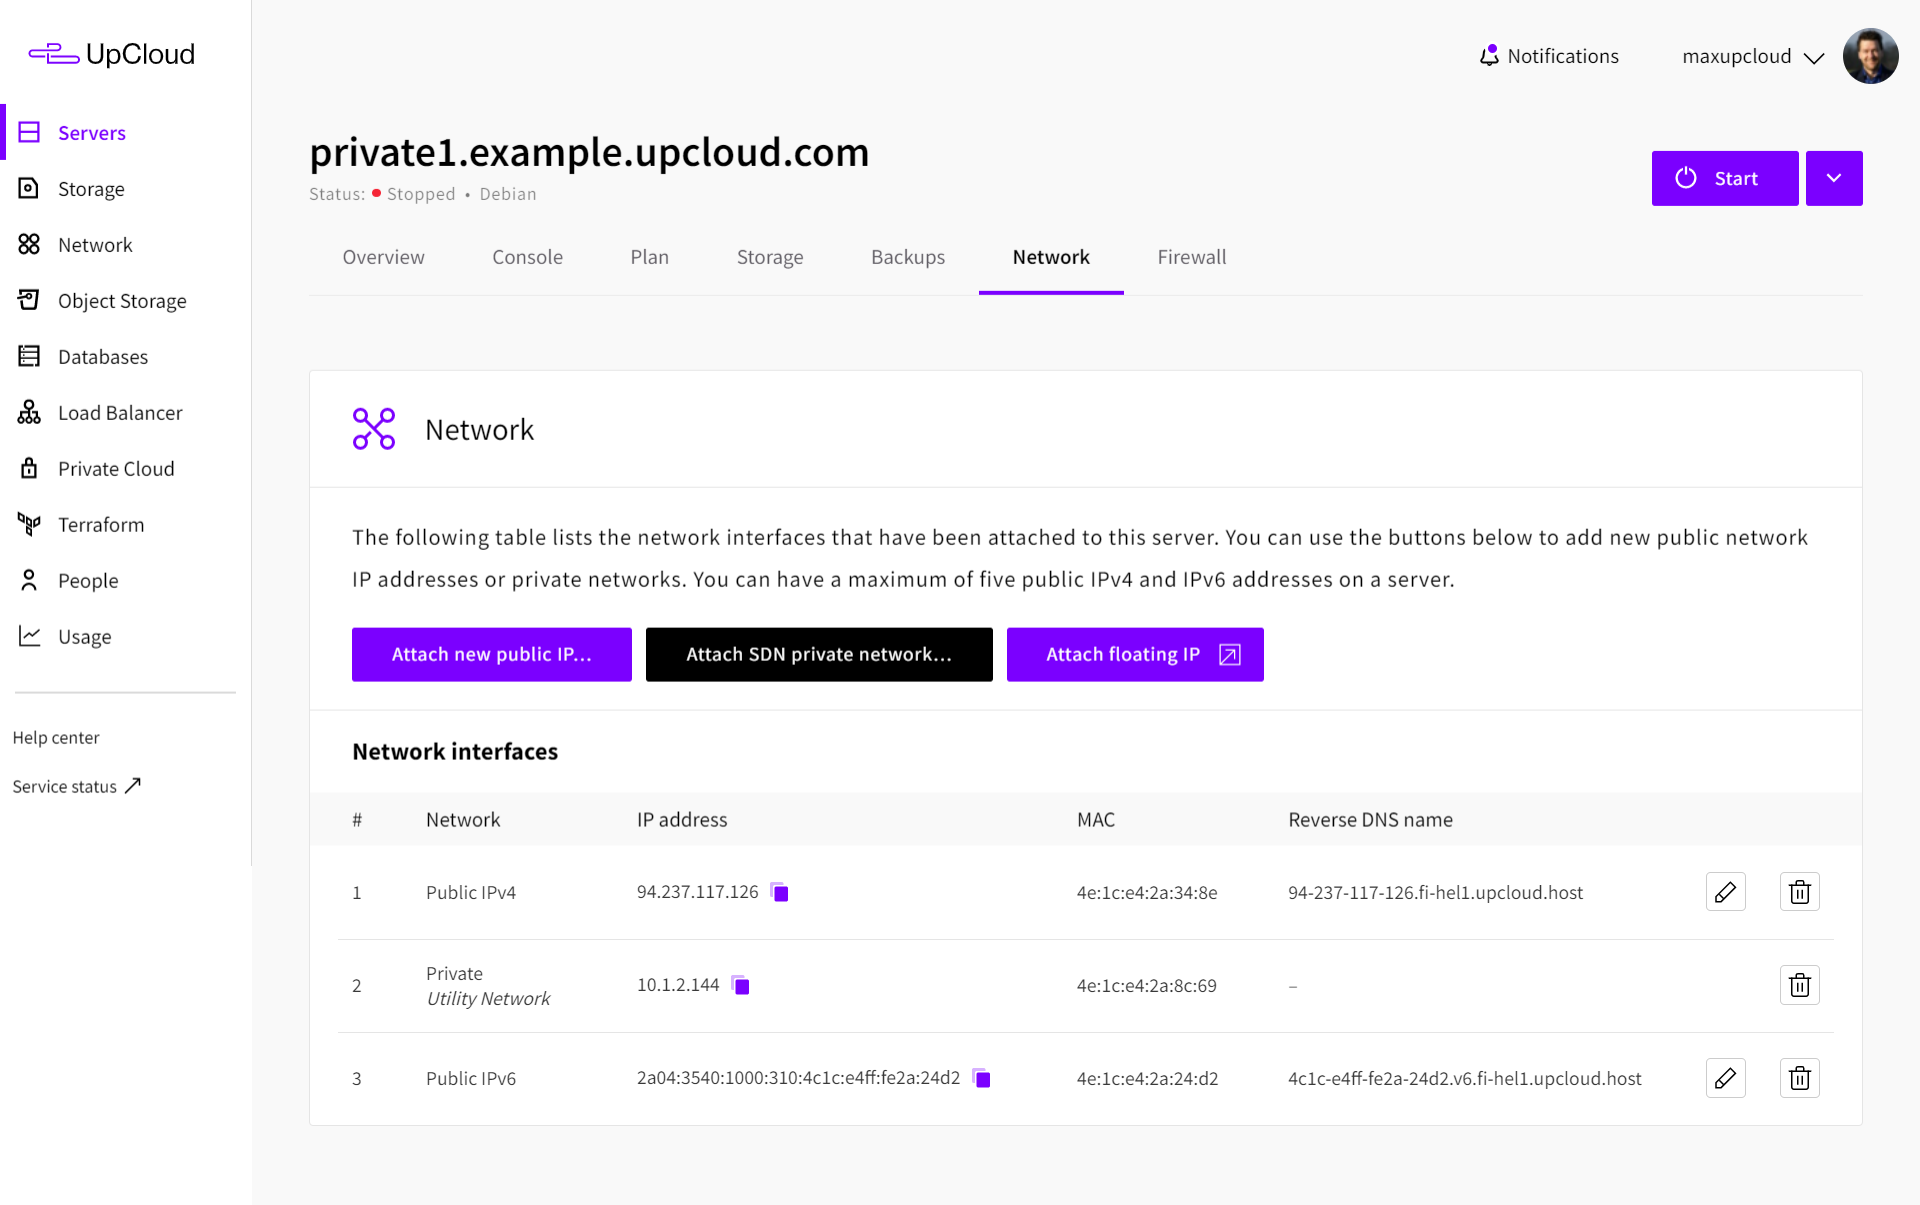1920x1205 pixels.
Task: Switch to the Storage tab
Action: (x=770, y=257)
